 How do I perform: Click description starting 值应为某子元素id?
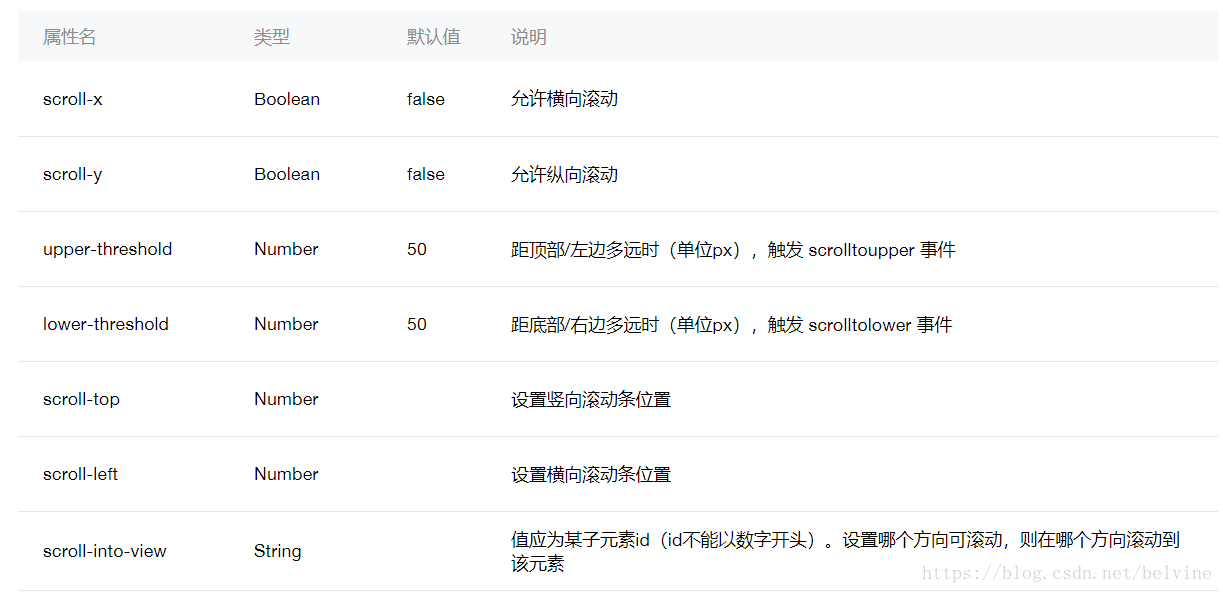point(846,551)
